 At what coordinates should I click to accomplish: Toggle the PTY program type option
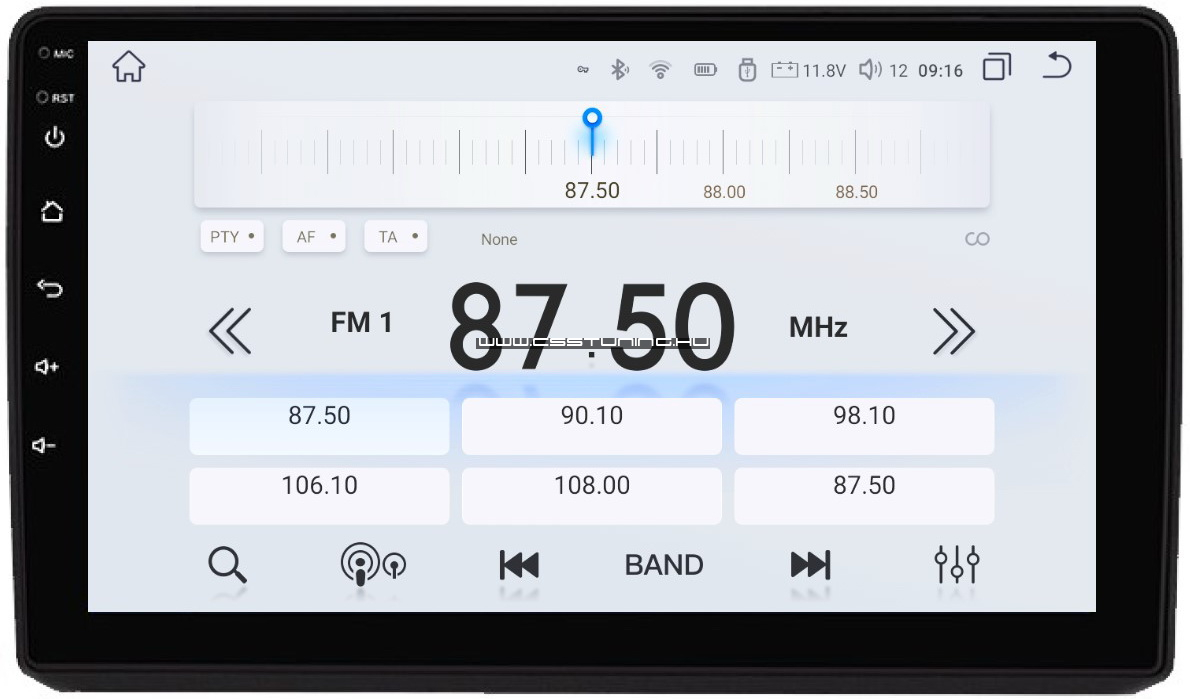[232, 237]
